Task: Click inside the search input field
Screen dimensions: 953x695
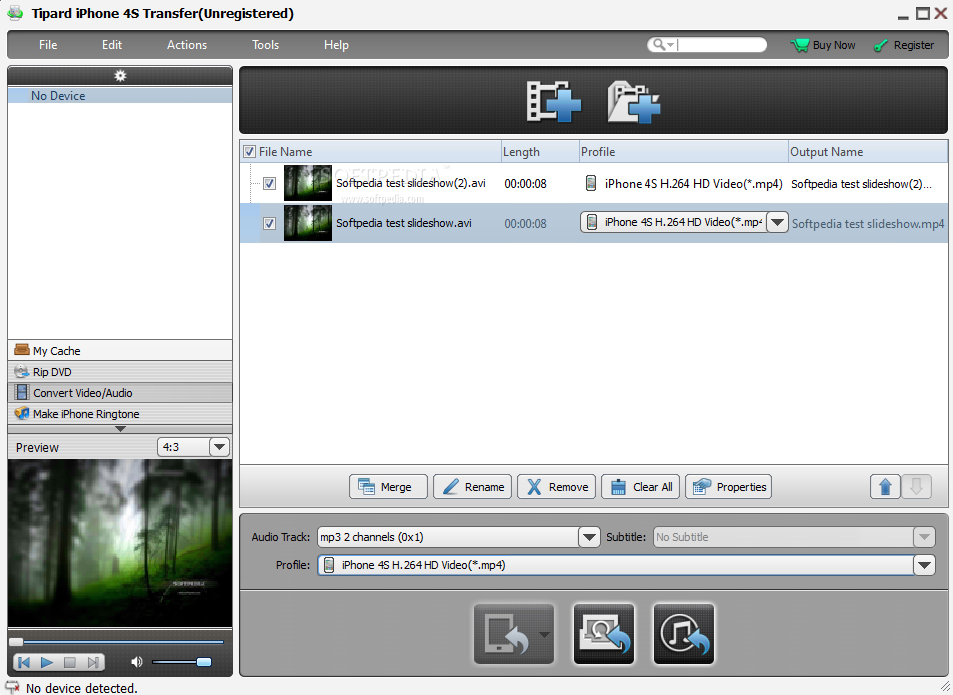Action: pyautogui.click(x=721, y=45)
